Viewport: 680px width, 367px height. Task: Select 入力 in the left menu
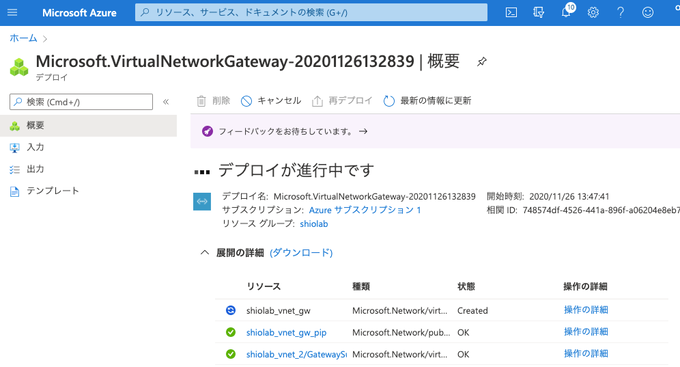click(x=88, y=147)
